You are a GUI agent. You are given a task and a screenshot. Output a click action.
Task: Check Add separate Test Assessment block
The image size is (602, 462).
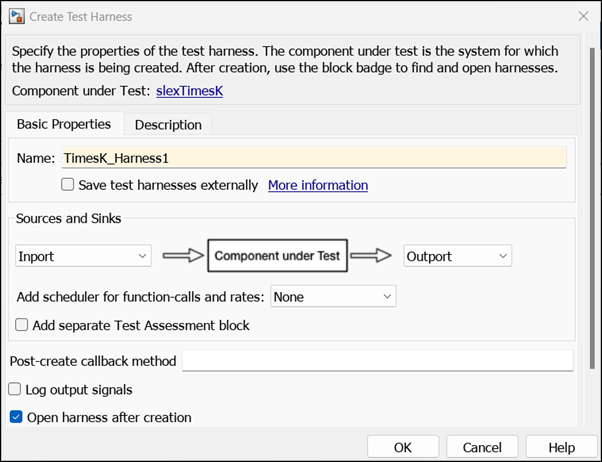(x=22, y=325)
